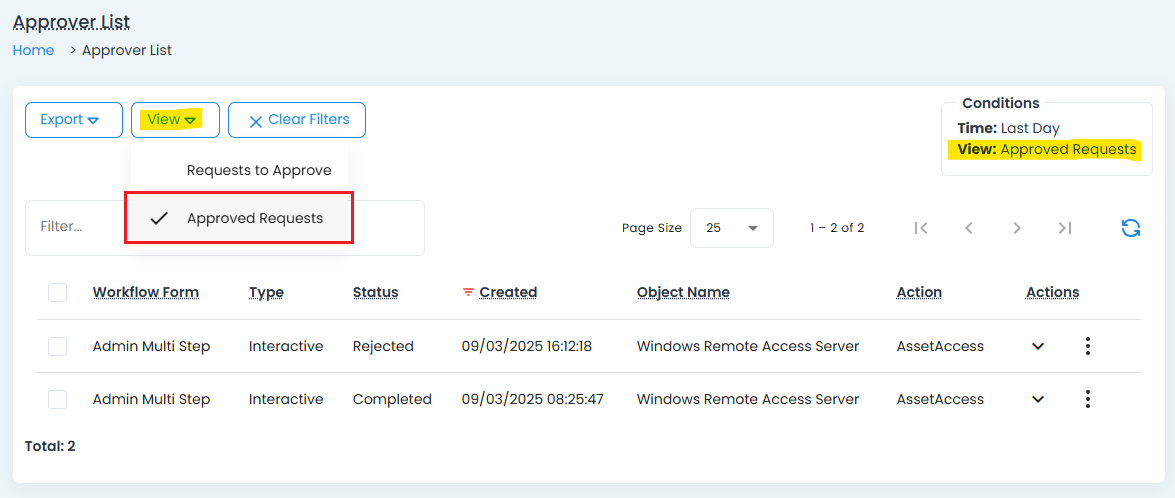Screen dimensions: 1175x498
Task: Jump to last page icon
Action: click(x=1065, y=228)
